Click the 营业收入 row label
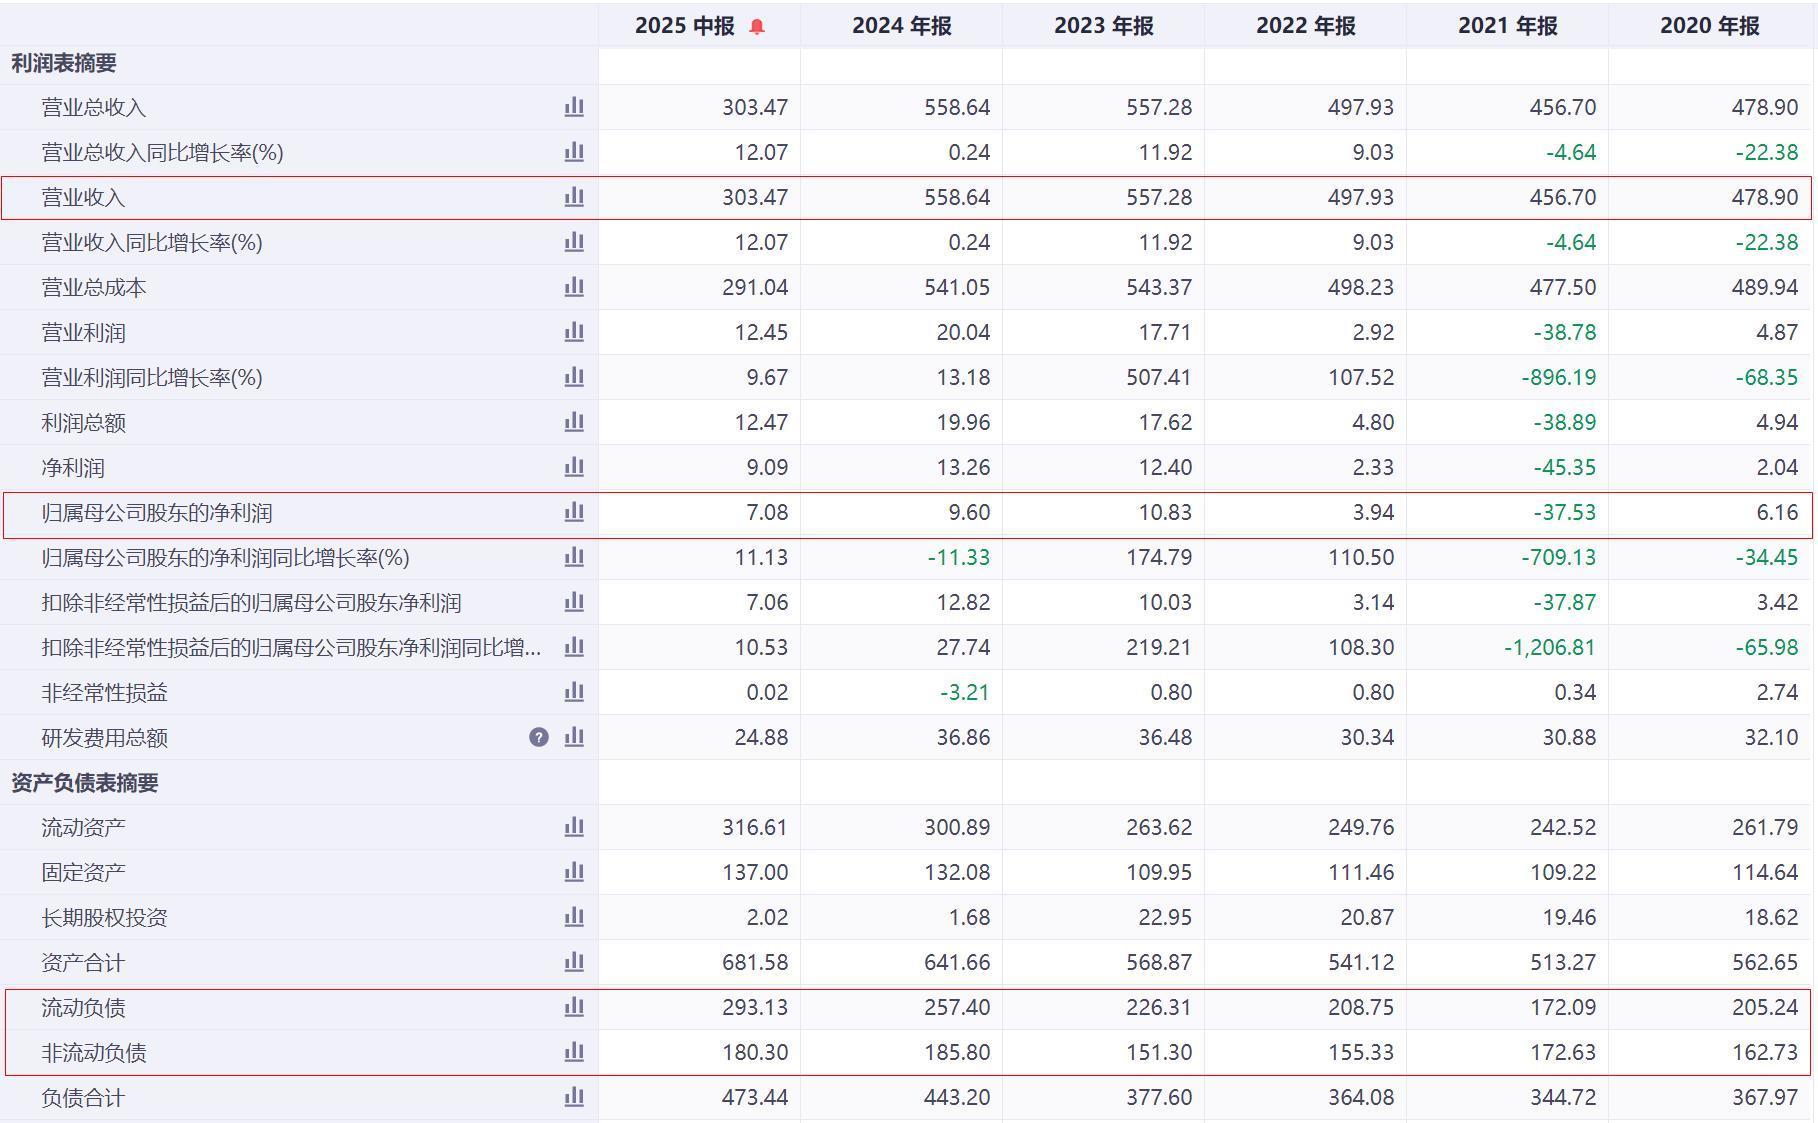 coord(83,198)
